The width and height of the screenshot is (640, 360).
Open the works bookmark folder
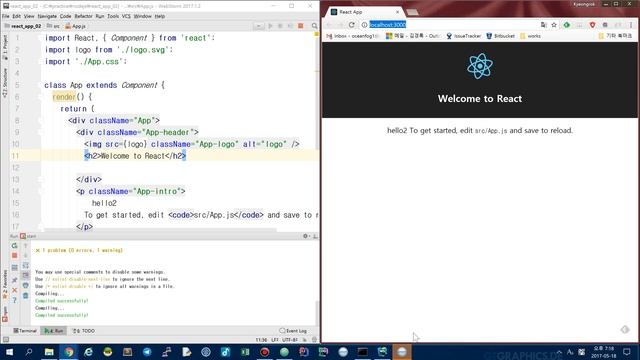tap(530, 36)
